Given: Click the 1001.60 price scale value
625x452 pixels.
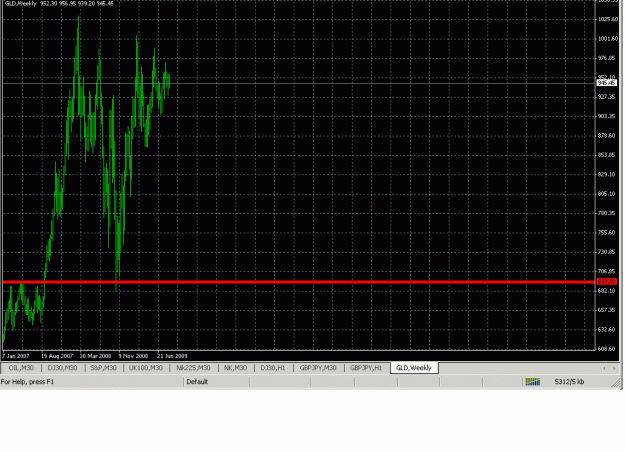Looking at the screenshot, I should [x=608, y=39].
